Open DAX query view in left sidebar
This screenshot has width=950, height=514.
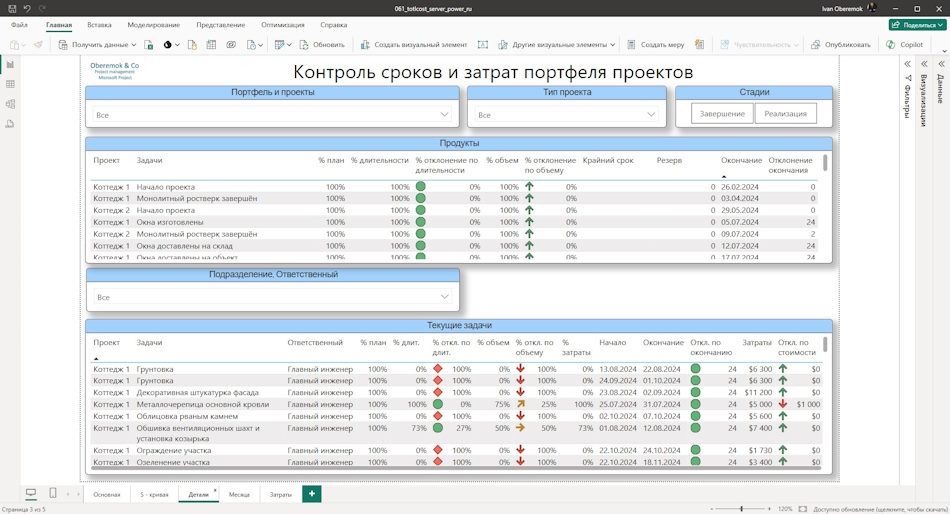tap(10, 124)
